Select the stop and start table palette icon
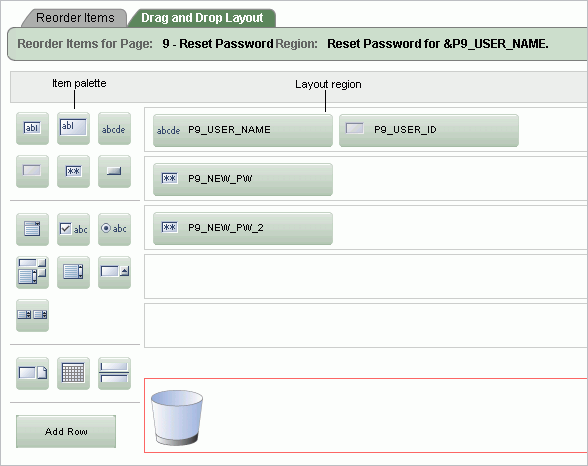The height and width of the screenshot is (466, 588). click(114, 373)
